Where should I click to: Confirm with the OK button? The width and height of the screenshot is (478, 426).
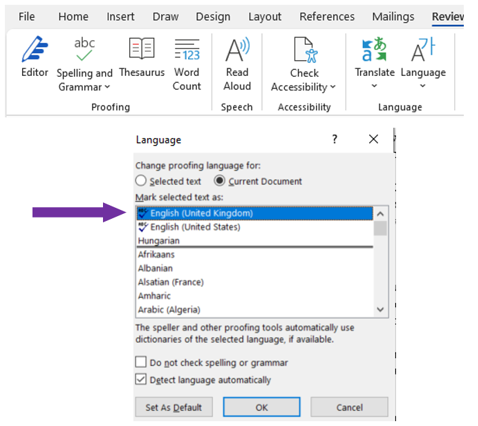[262, 407]
